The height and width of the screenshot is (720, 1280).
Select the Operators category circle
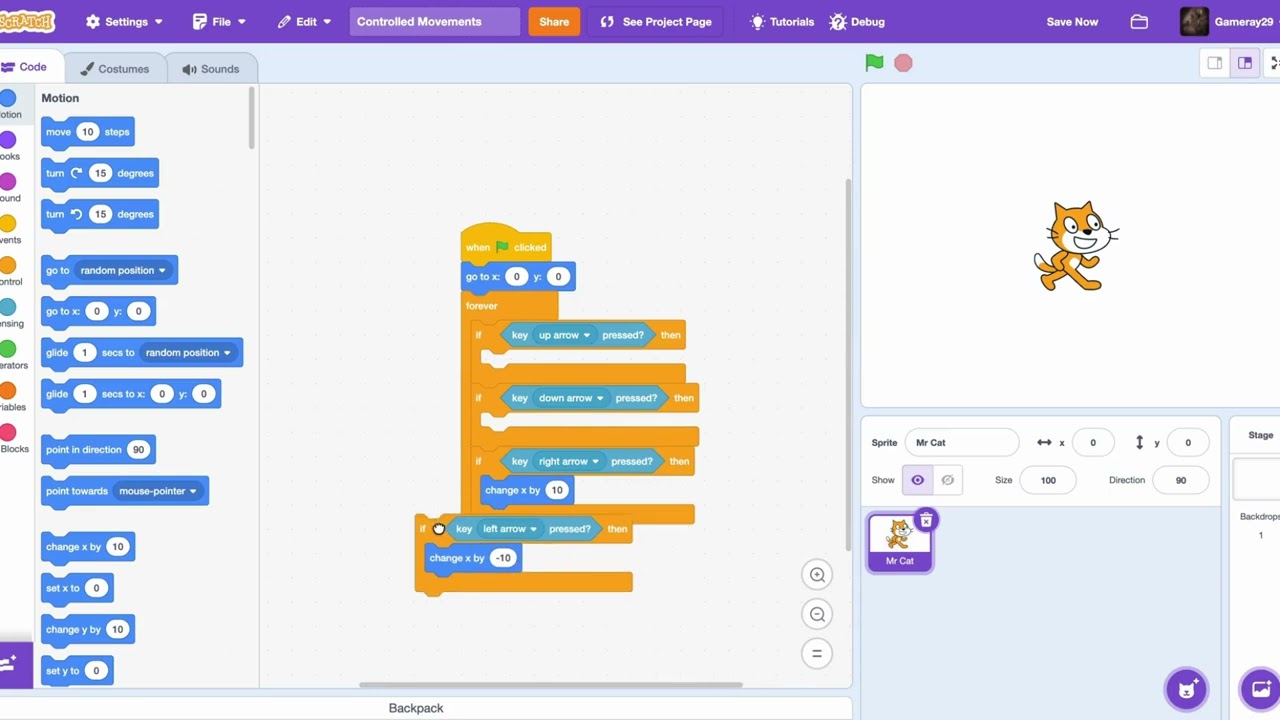point(8,349)
